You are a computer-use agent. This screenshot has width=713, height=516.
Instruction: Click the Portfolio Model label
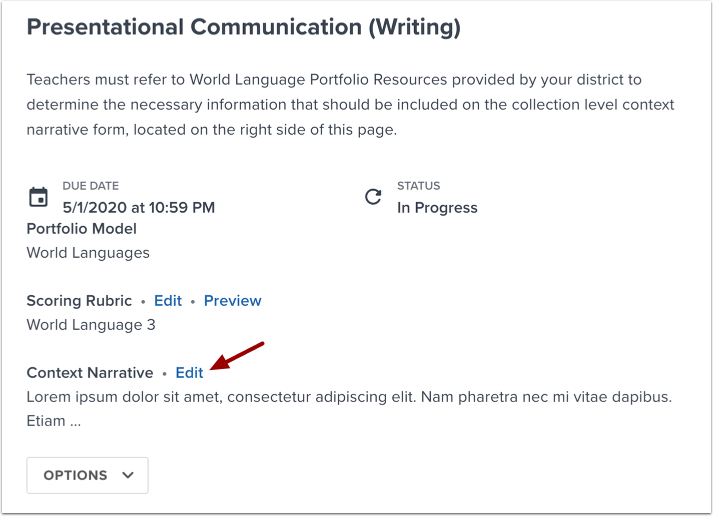tap(81, 229)
